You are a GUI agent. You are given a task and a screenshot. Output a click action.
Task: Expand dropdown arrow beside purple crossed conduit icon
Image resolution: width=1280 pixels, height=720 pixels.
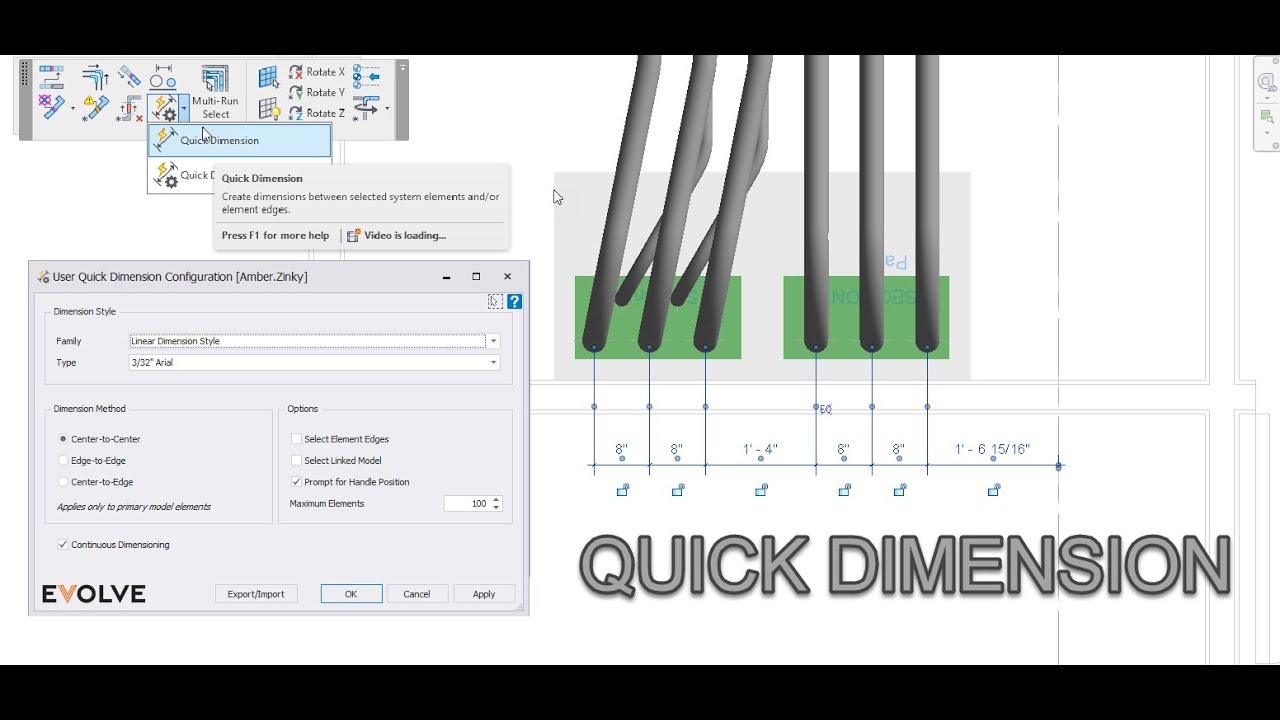coord(73,107)
